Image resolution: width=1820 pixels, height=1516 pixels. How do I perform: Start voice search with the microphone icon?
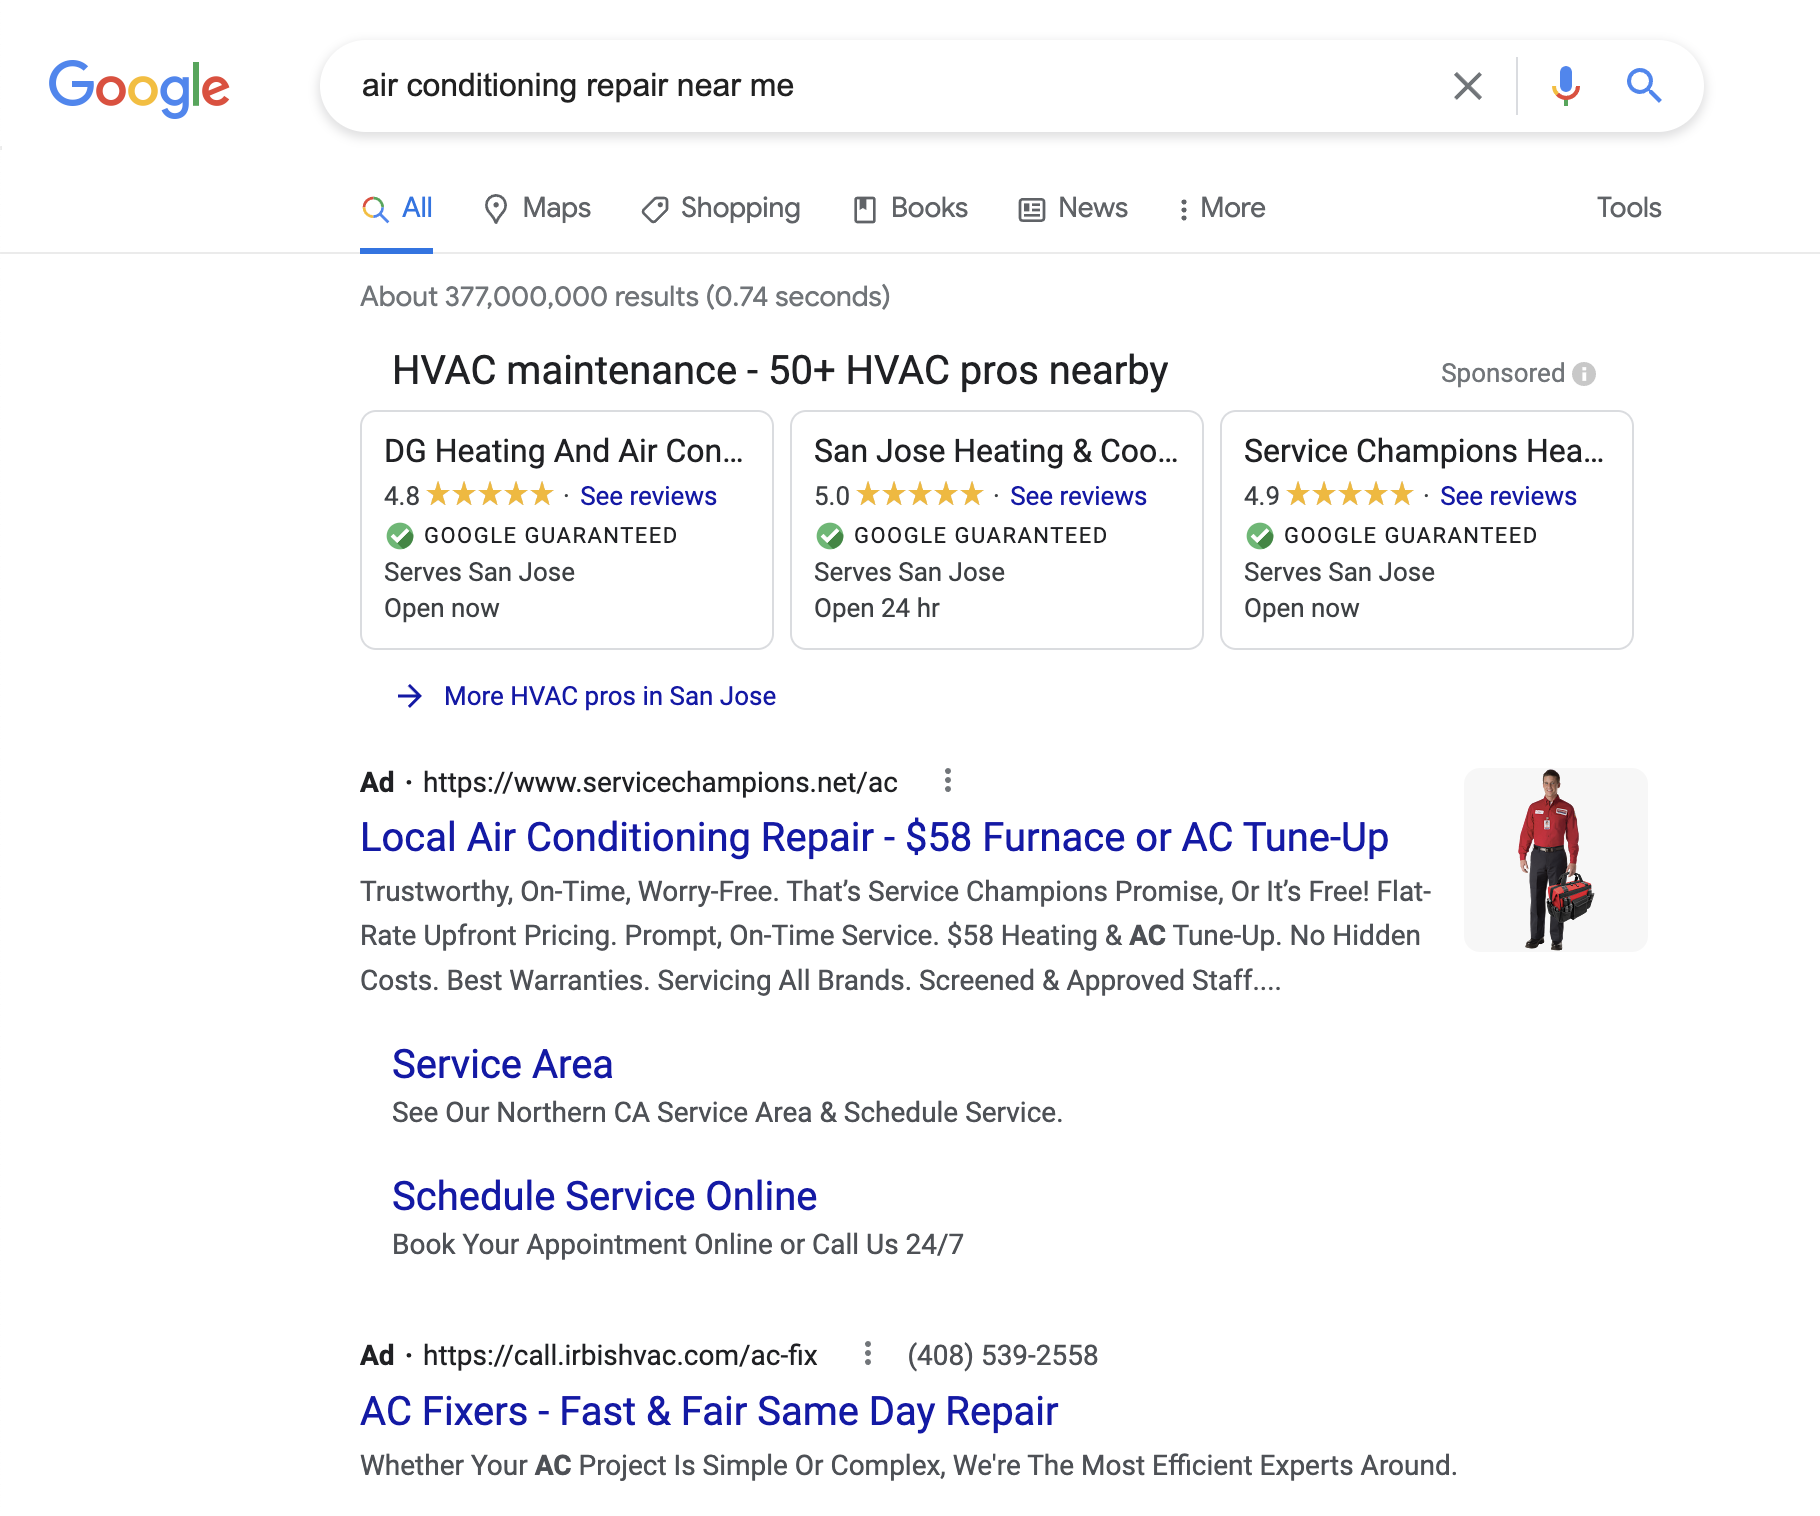(1565, 86)
